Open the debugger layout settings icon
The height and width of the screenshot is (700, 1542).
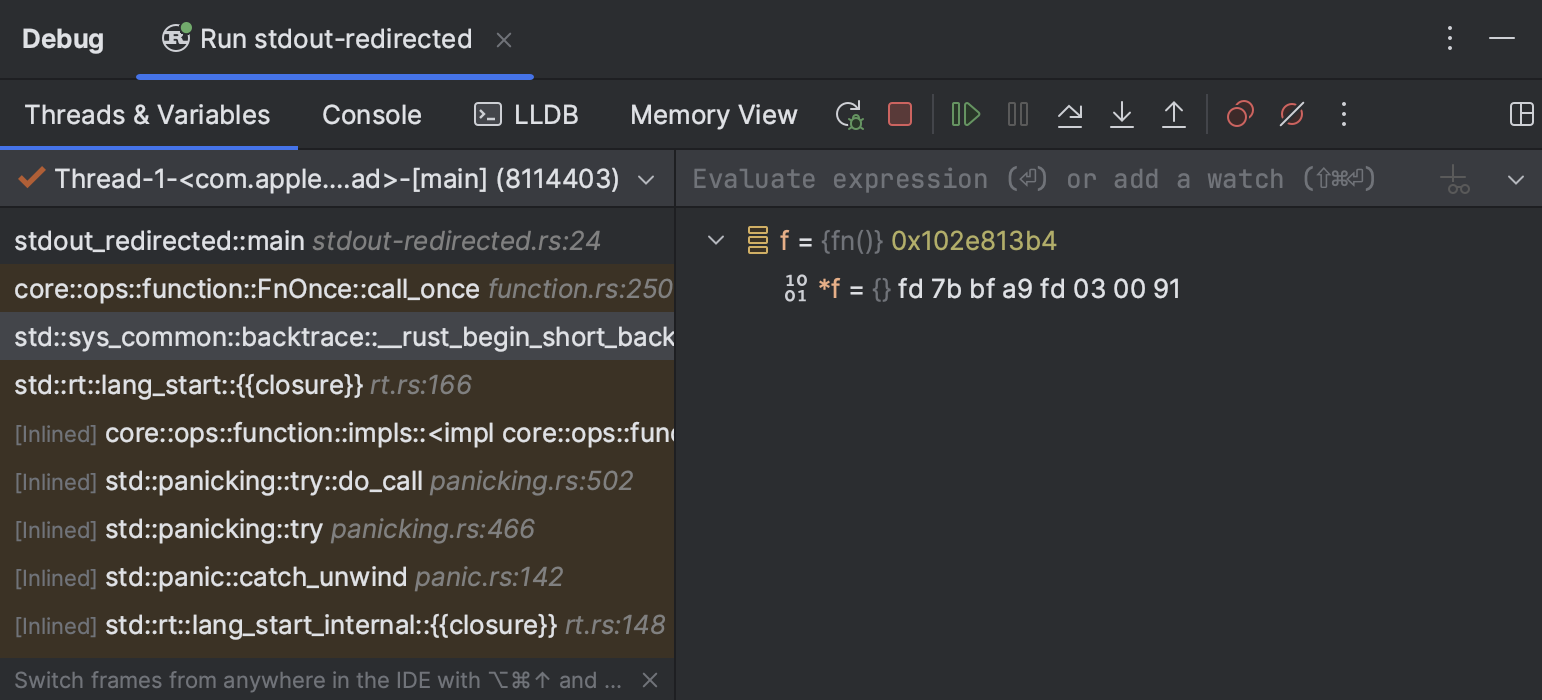point(1522,114)
